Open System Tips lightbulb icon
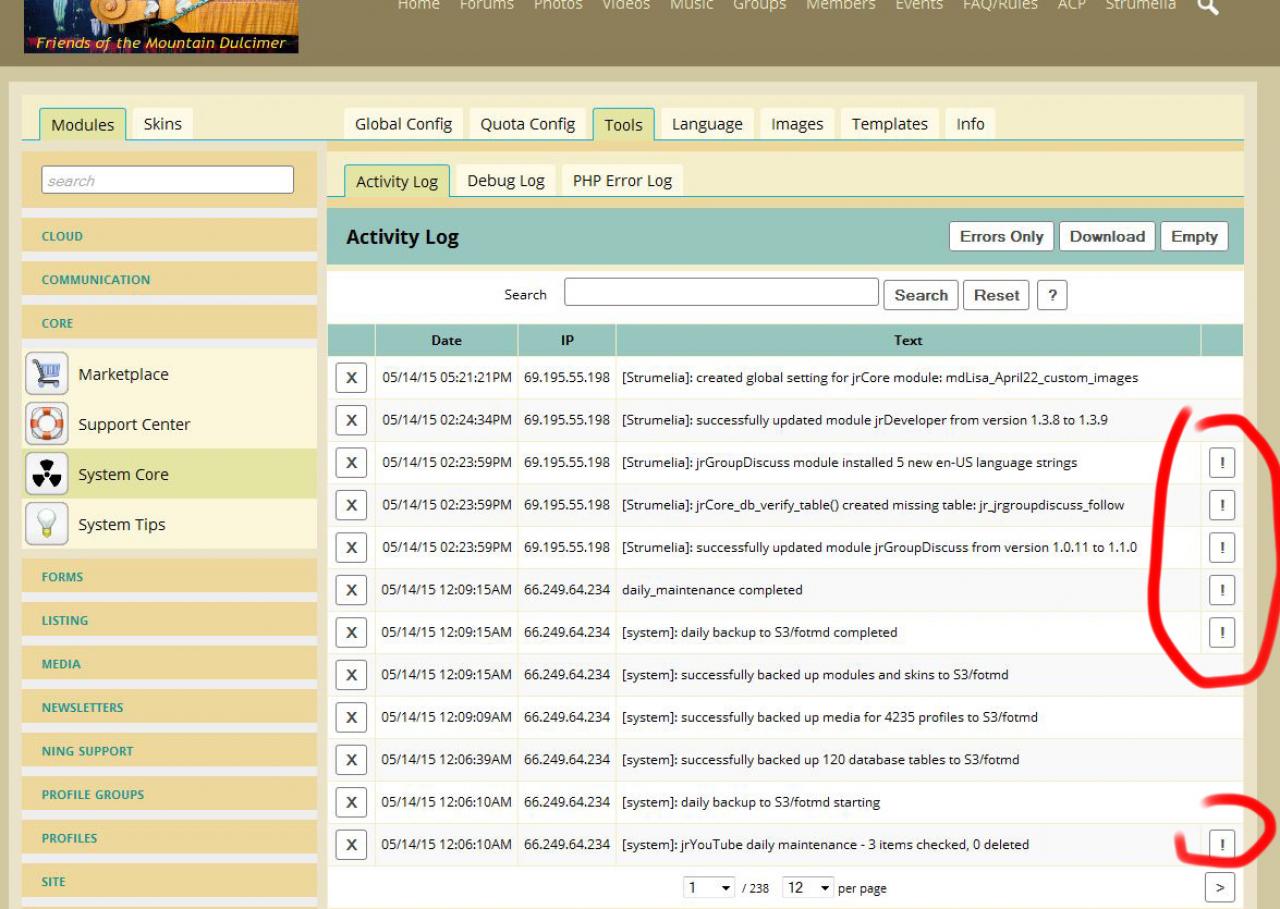The image size is (1280, 909). tap(47, 524)
